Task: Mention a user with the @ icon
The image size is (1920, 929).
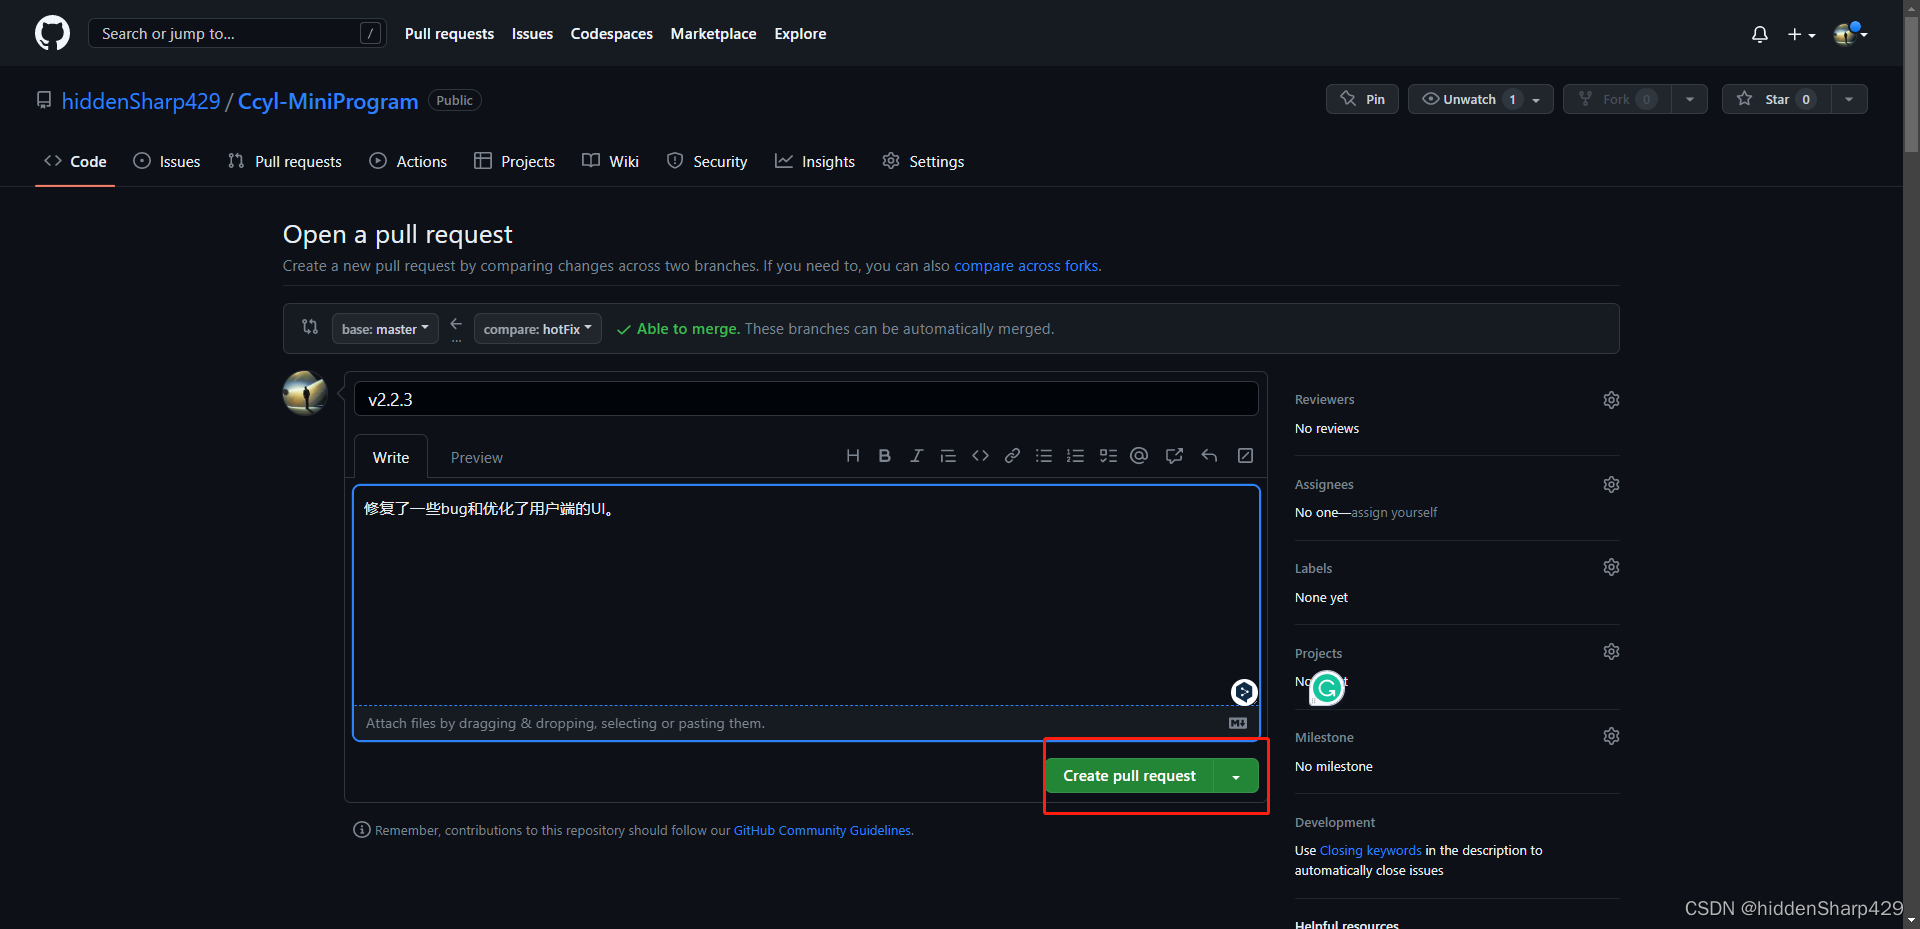Action: (1139, 456)
